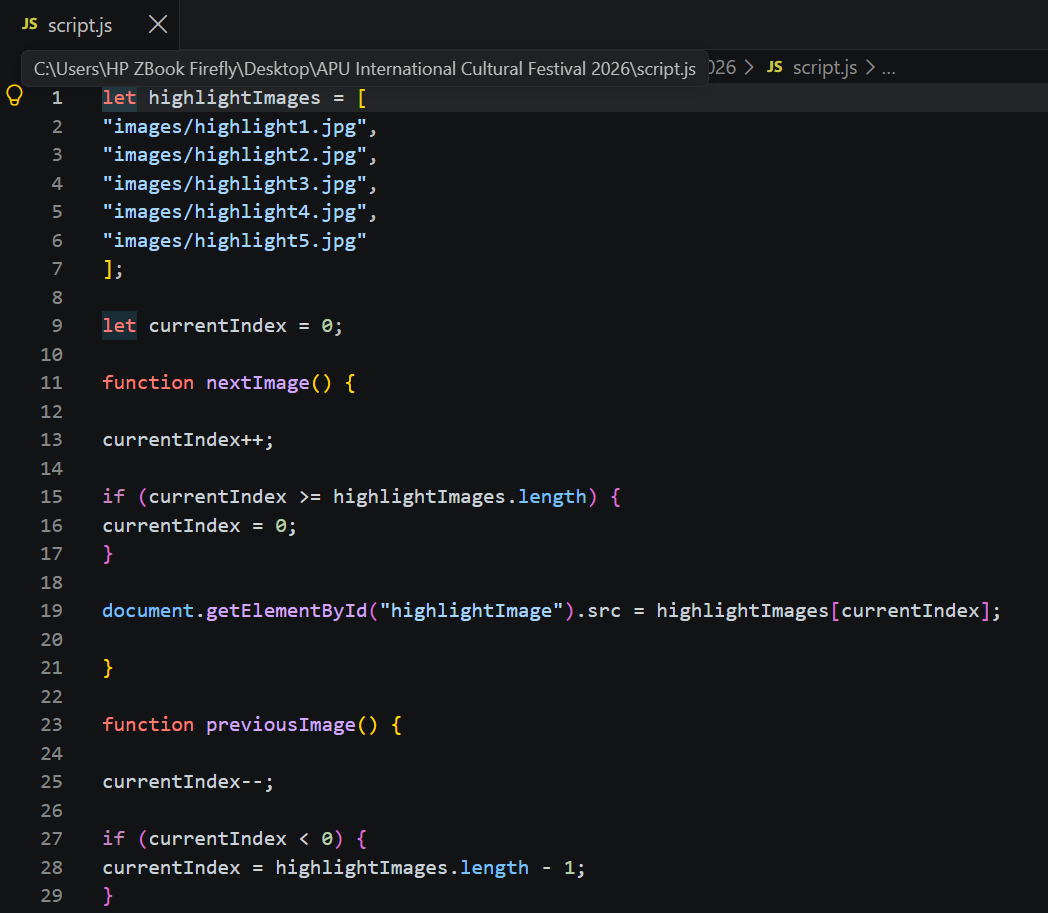Close the script.js tab

click(158, 25)
